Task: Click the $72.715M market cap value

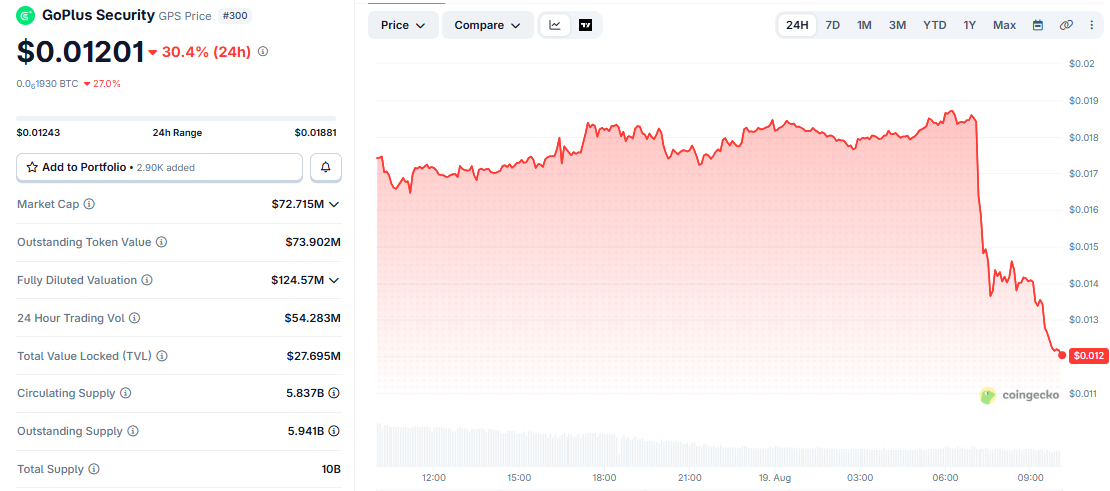Action: [297, 204]
